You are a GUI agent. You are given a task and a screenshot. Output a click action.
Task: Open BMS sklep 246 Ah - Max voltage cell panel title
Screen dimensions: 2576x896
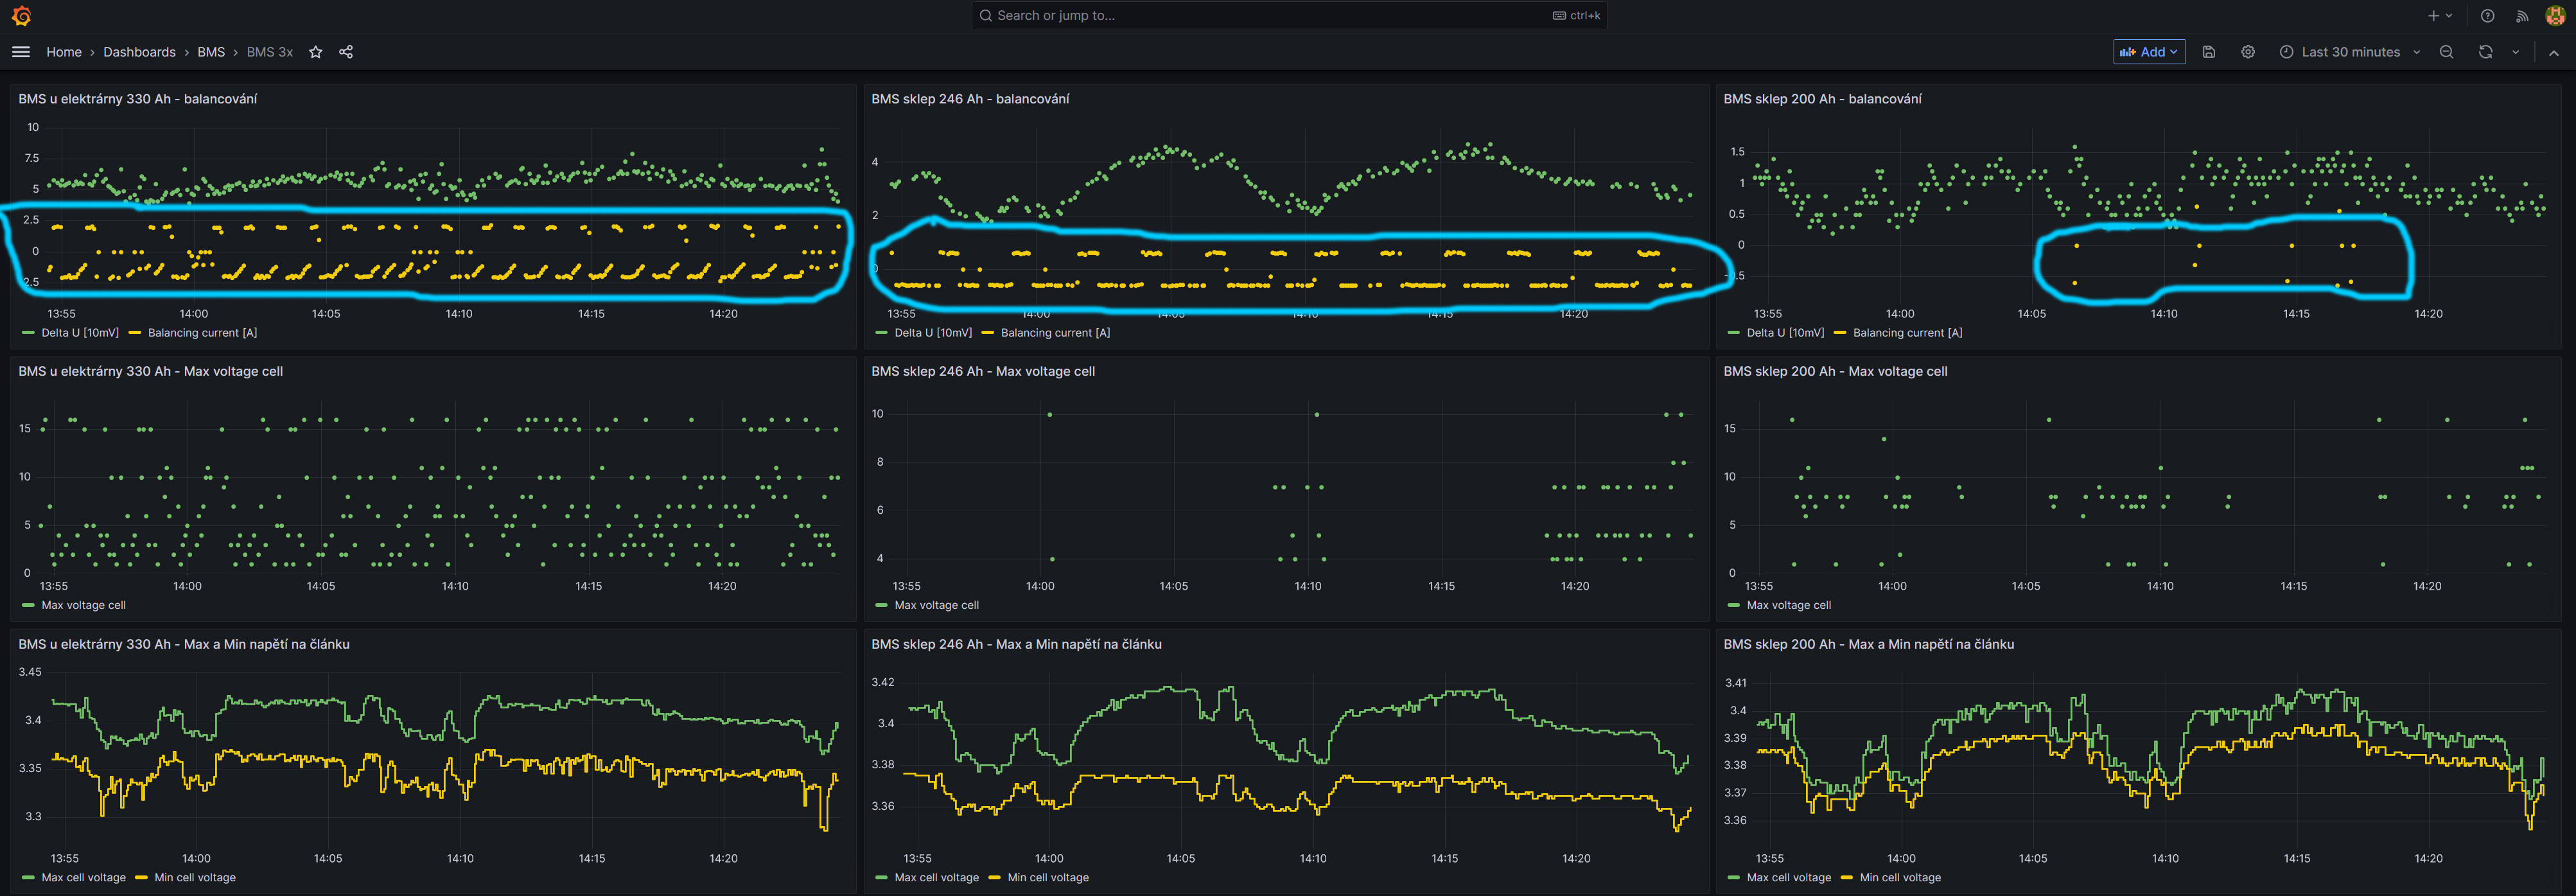(982, 371)
